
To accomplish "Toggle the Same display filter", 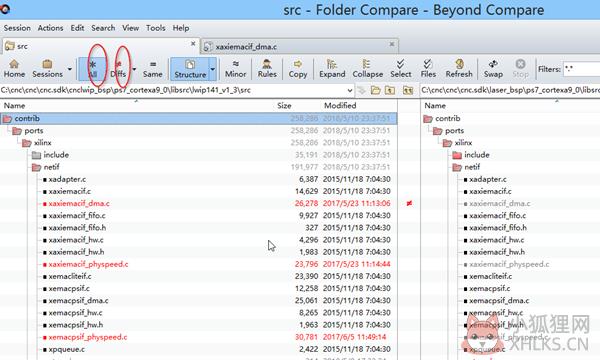I will click(x=152, y=69).
